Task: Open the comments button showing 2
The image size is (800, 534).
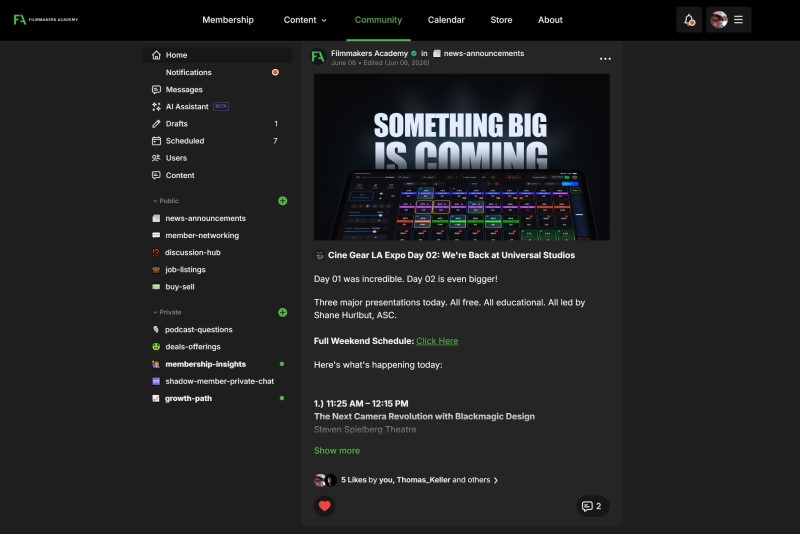Action: 592,506
